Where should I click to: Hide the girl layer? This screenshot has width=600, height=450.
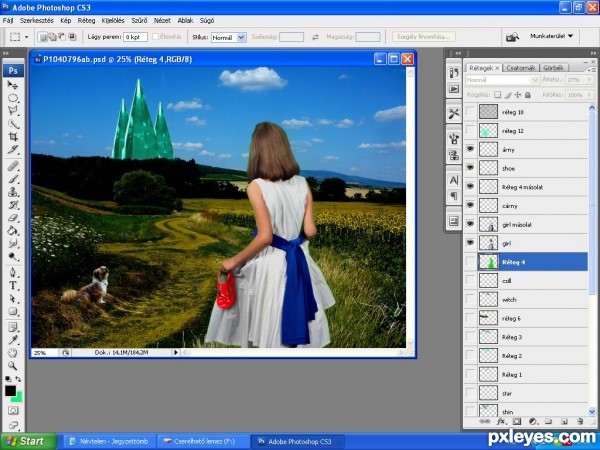click(x=470, y=243)
